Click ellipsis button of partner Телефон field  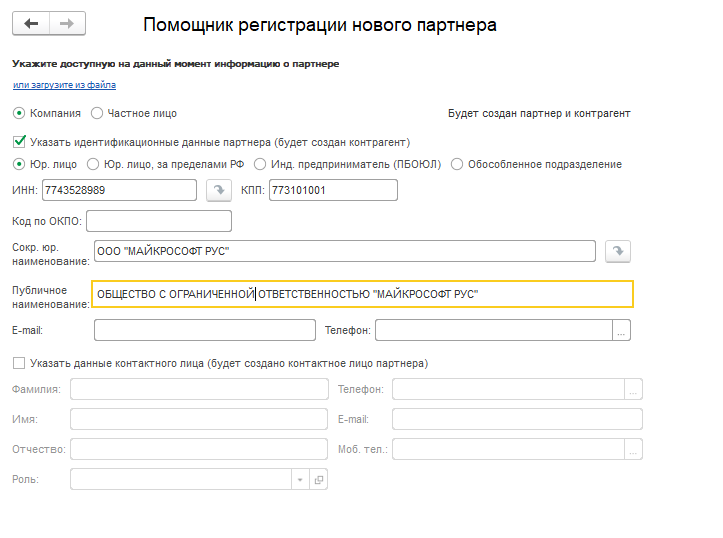point(622,330)
